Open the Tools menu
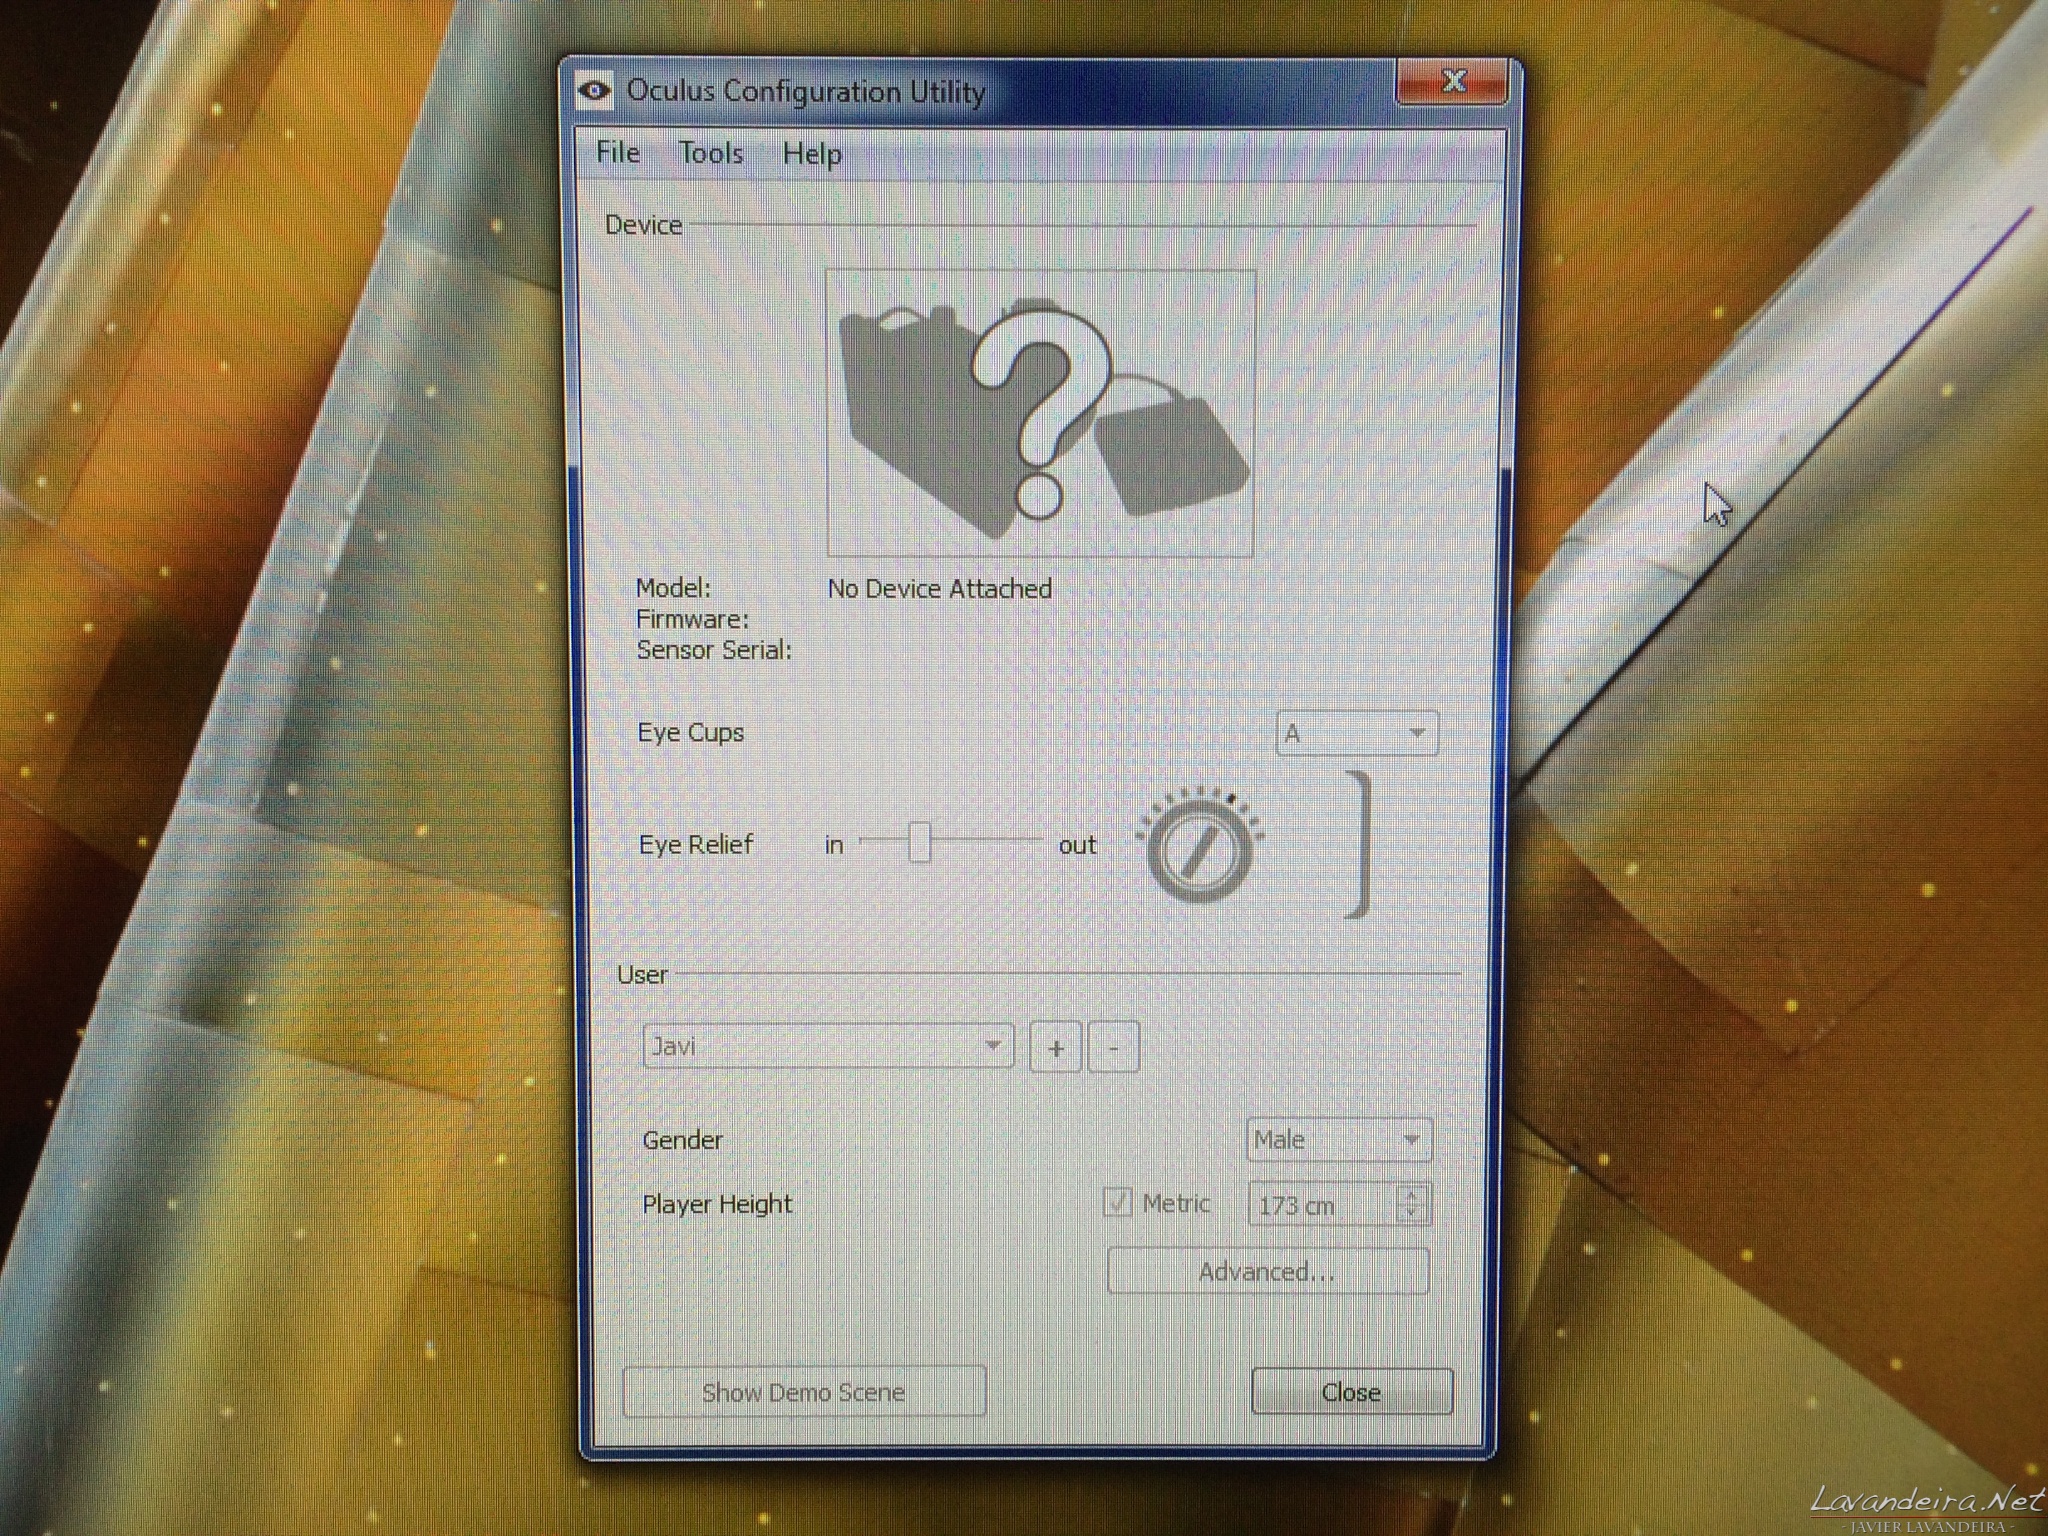 pos(711,153)
